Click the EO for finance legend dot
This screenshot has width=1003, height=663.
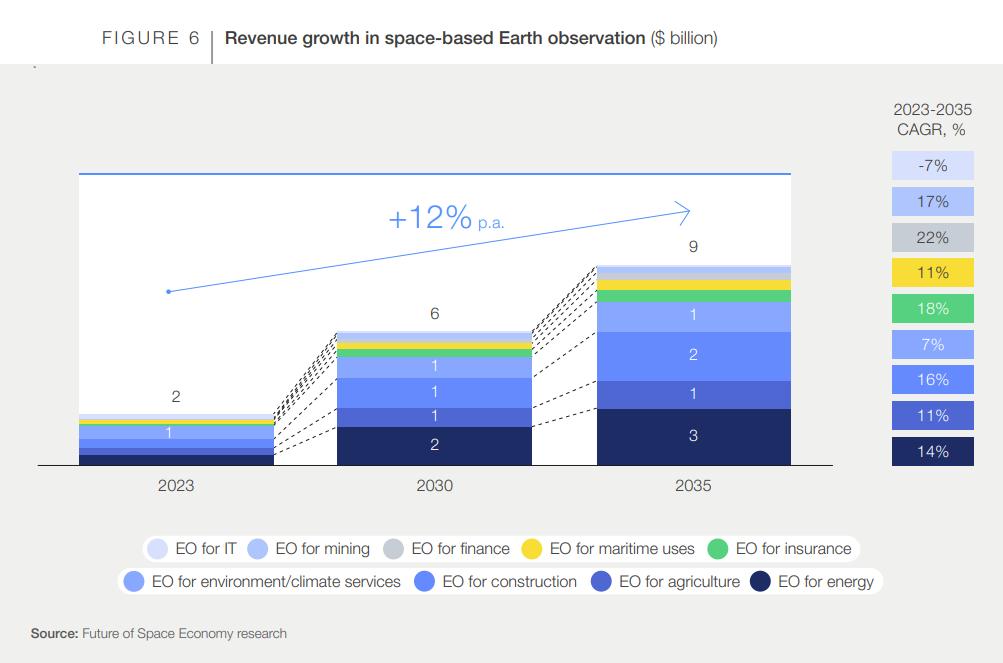393,549
